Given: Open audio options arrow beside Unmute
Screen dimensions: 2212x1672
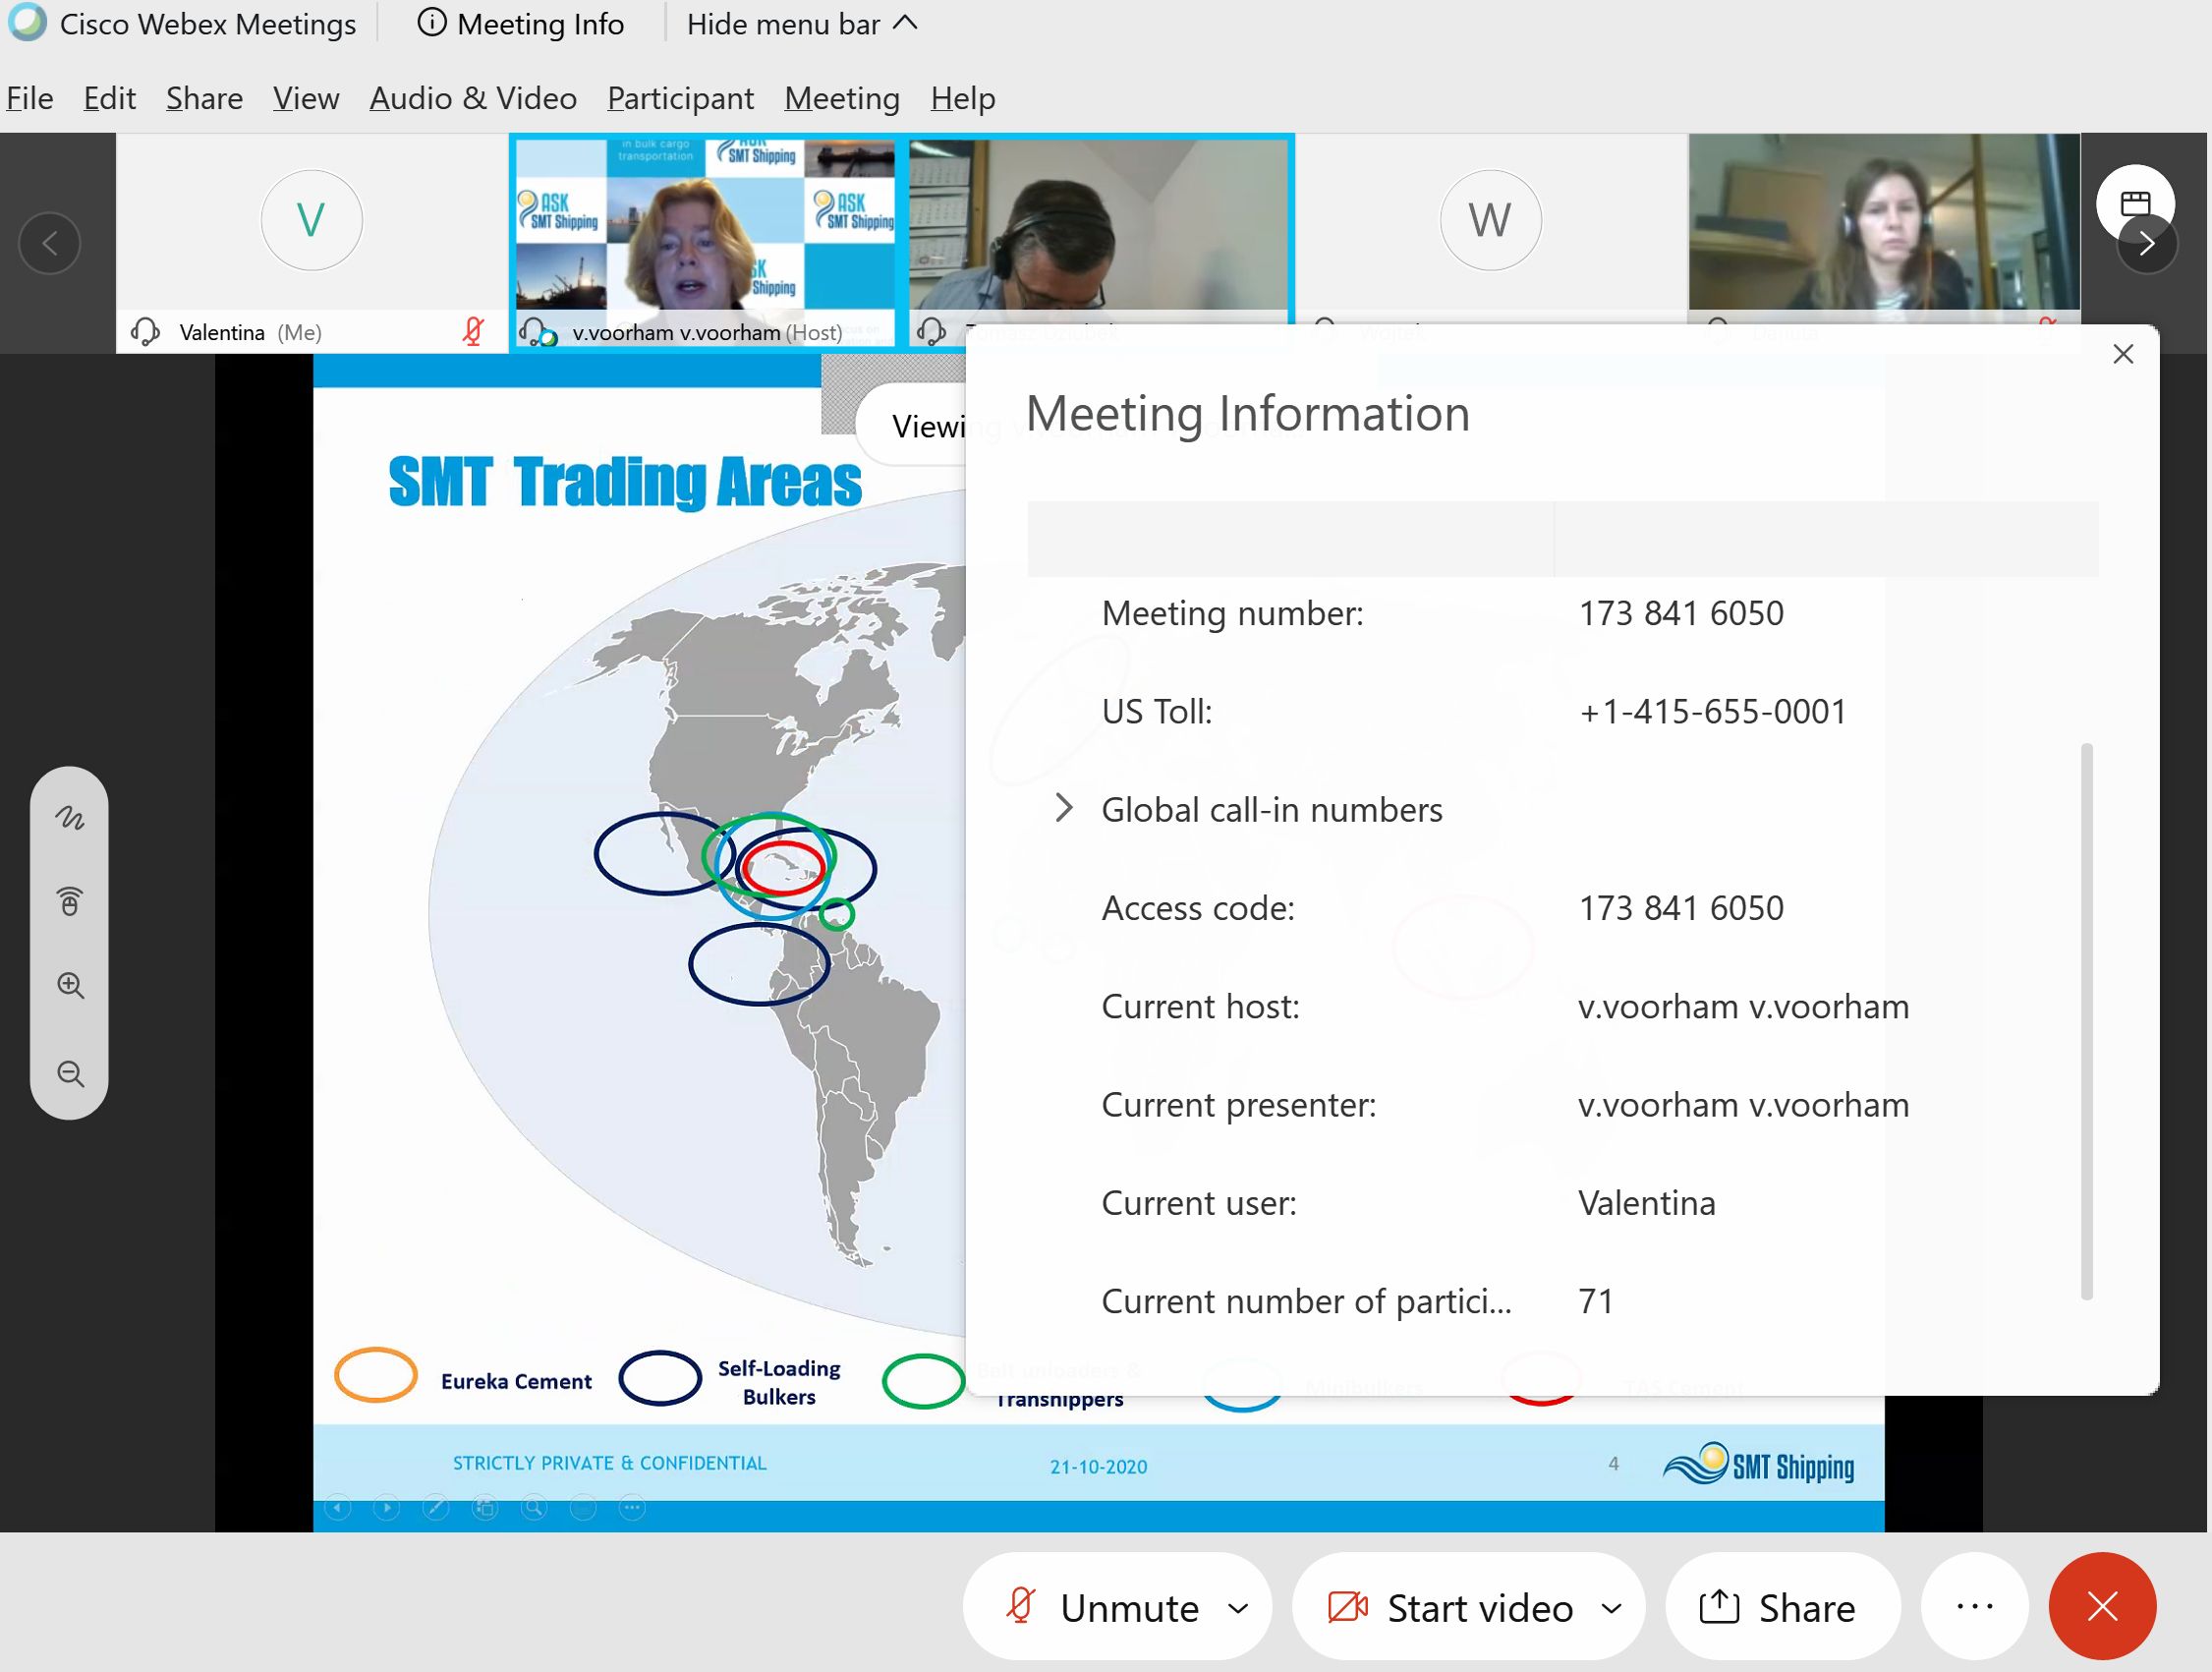Looking at the screenshot, I should 1238,1608.
